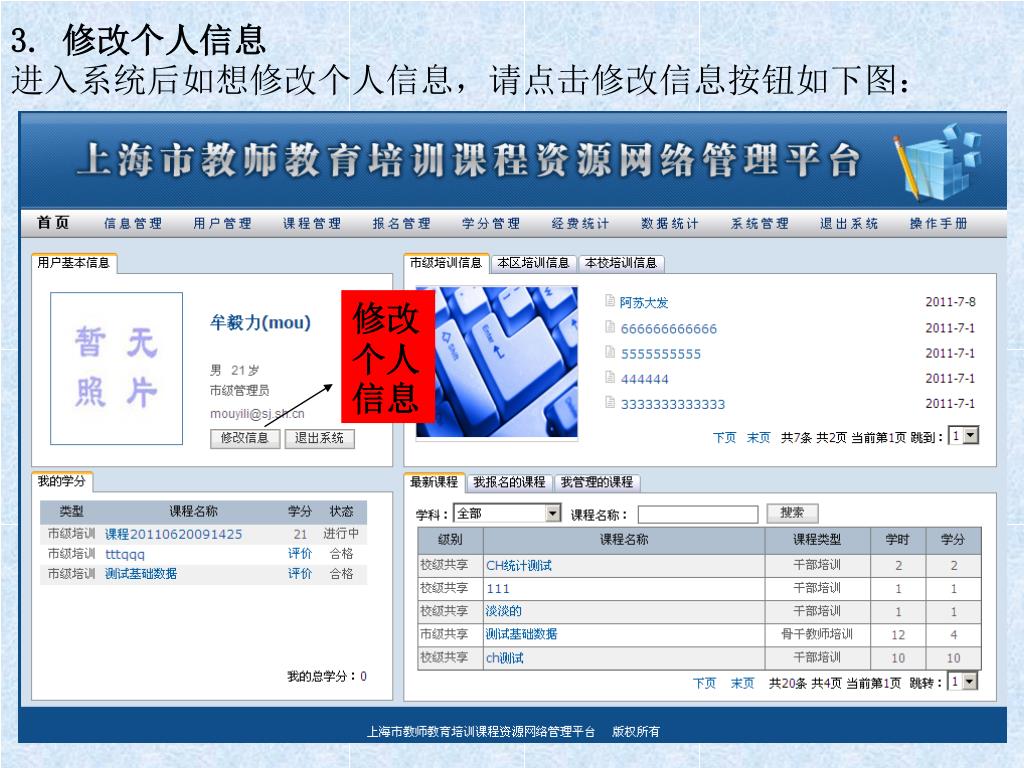The image size is (1024, 768).
Task: Switch to the 市级培训信息 tab
Action: [x=446, y=263]
